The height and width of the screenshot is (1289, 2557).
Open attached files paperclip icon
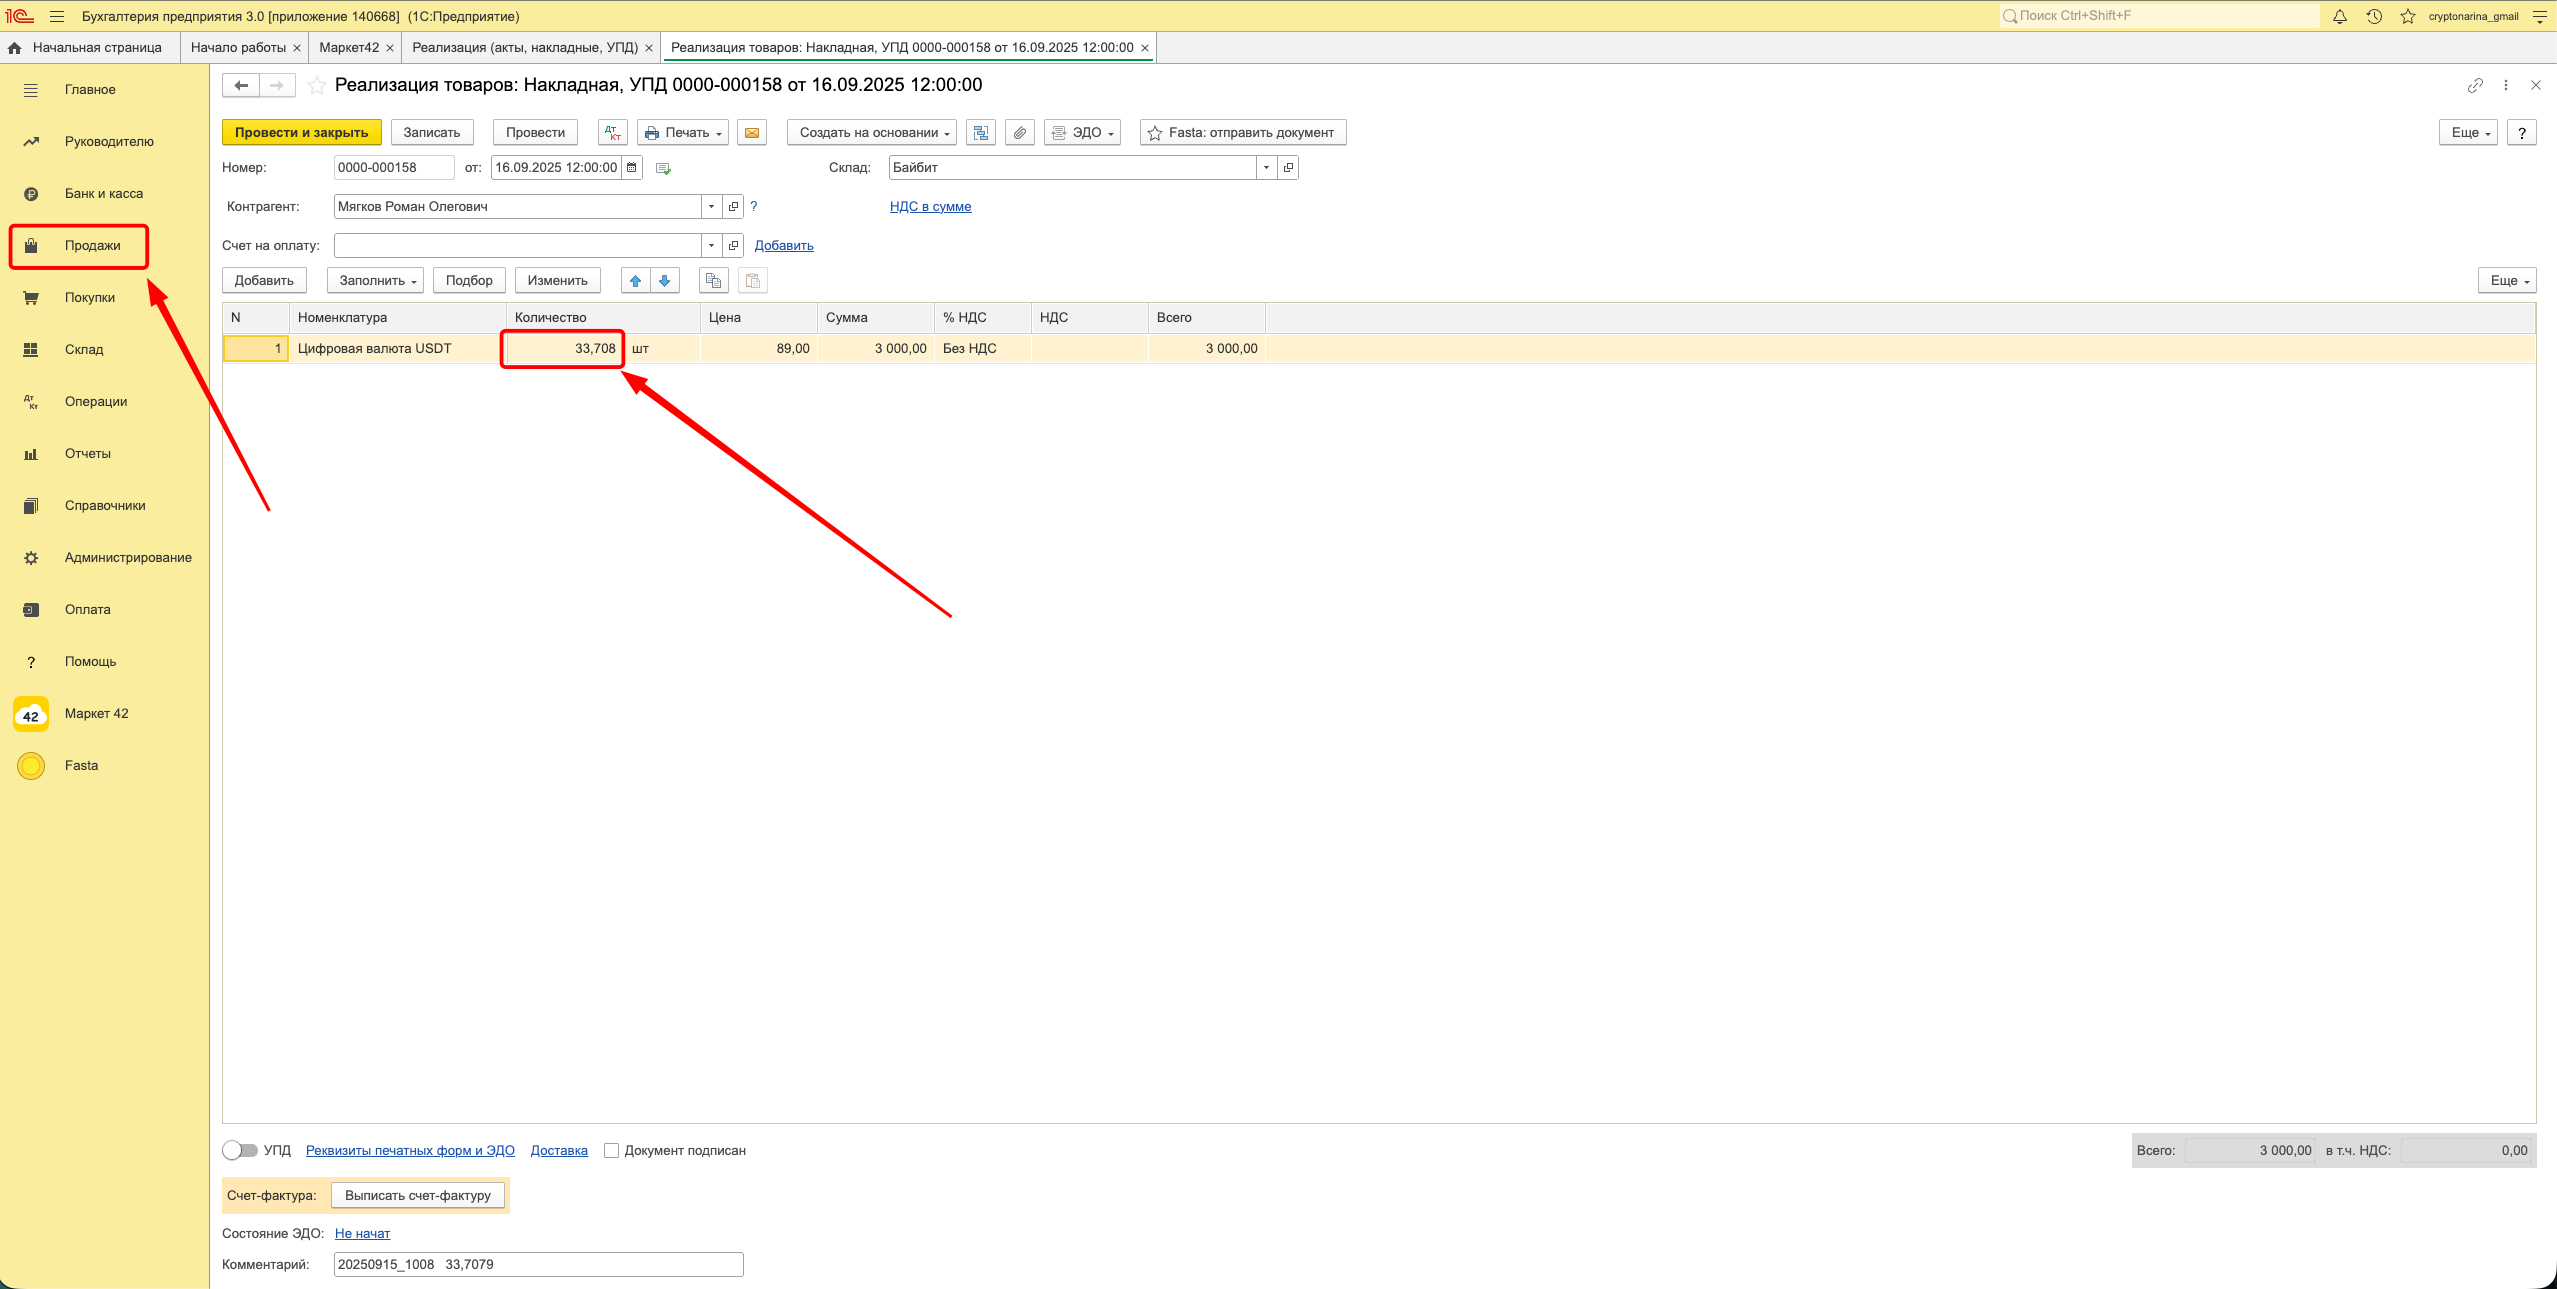[x=1019, y=133]
